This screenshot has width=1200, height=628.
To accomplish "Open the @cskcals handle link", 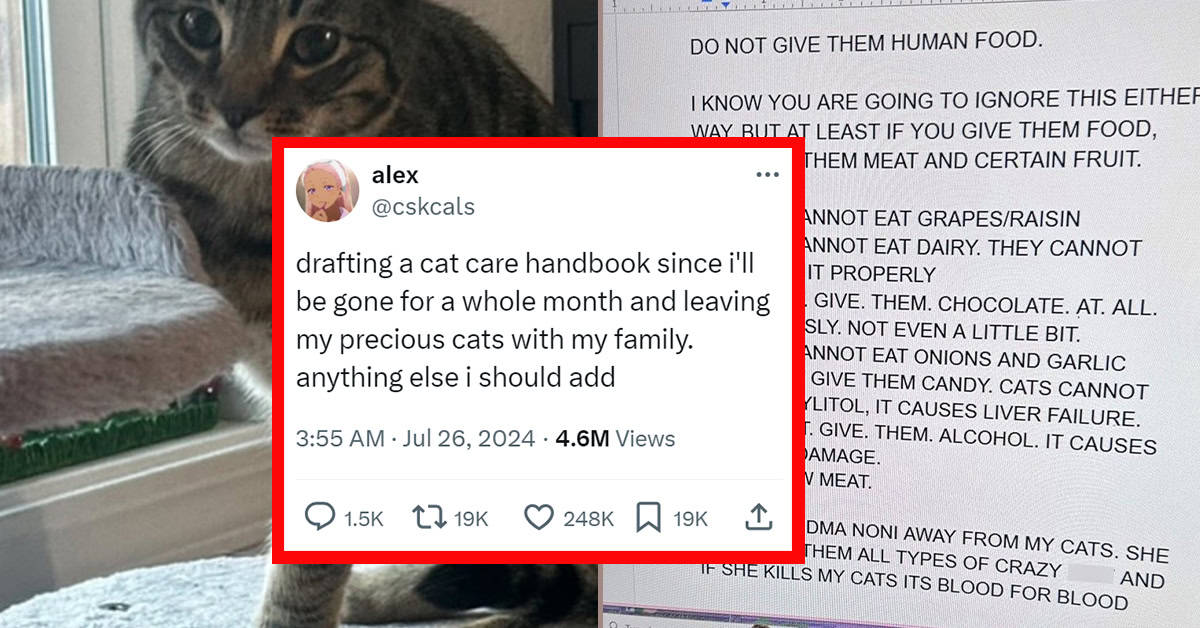I will [x=423, y=207].
